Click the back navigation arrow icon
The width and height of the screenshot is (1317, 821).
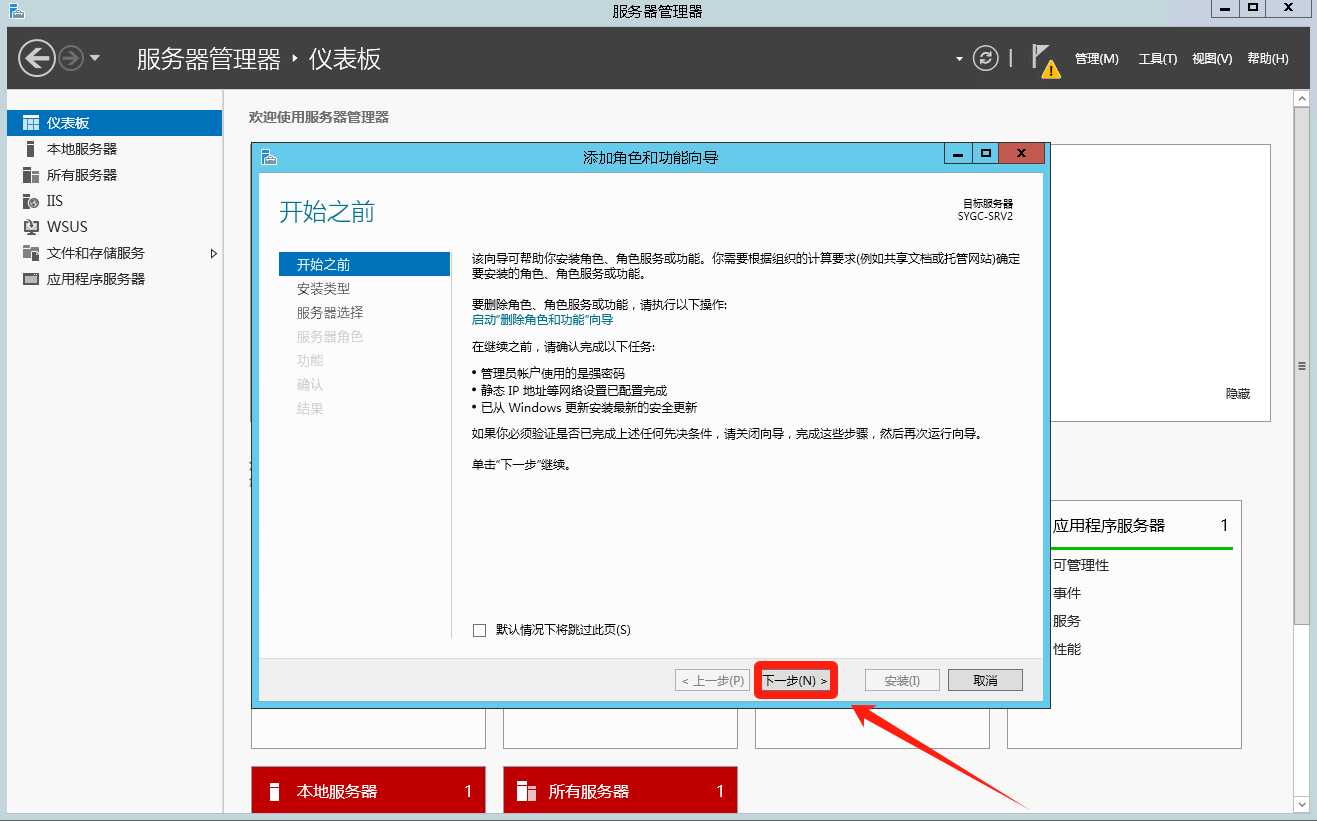point(37,58)
